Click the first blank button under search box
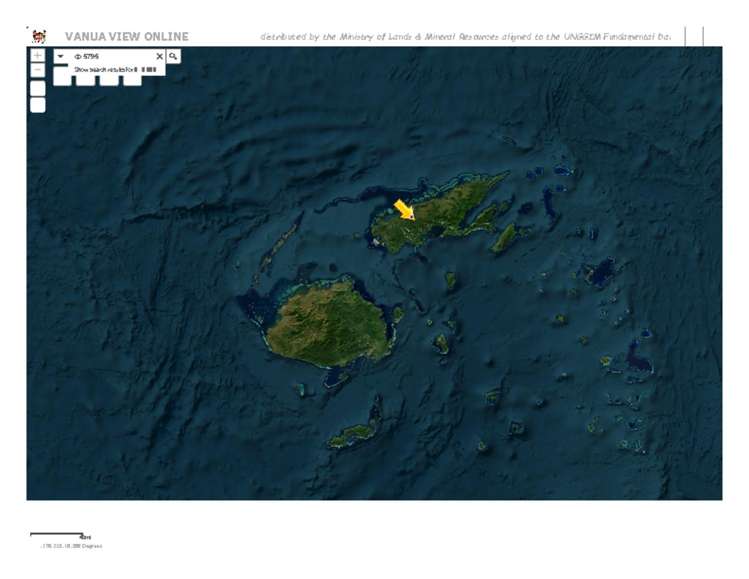This screenshot has width=749, height=579. (62, 80)
